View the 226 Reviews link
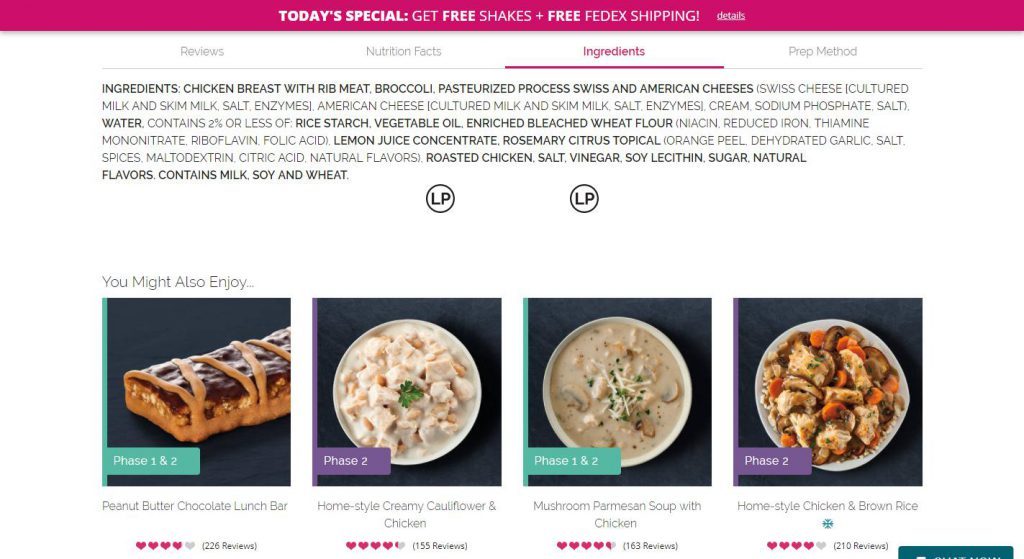Screen dimensions: 1024x559 [x=229, y=546]
